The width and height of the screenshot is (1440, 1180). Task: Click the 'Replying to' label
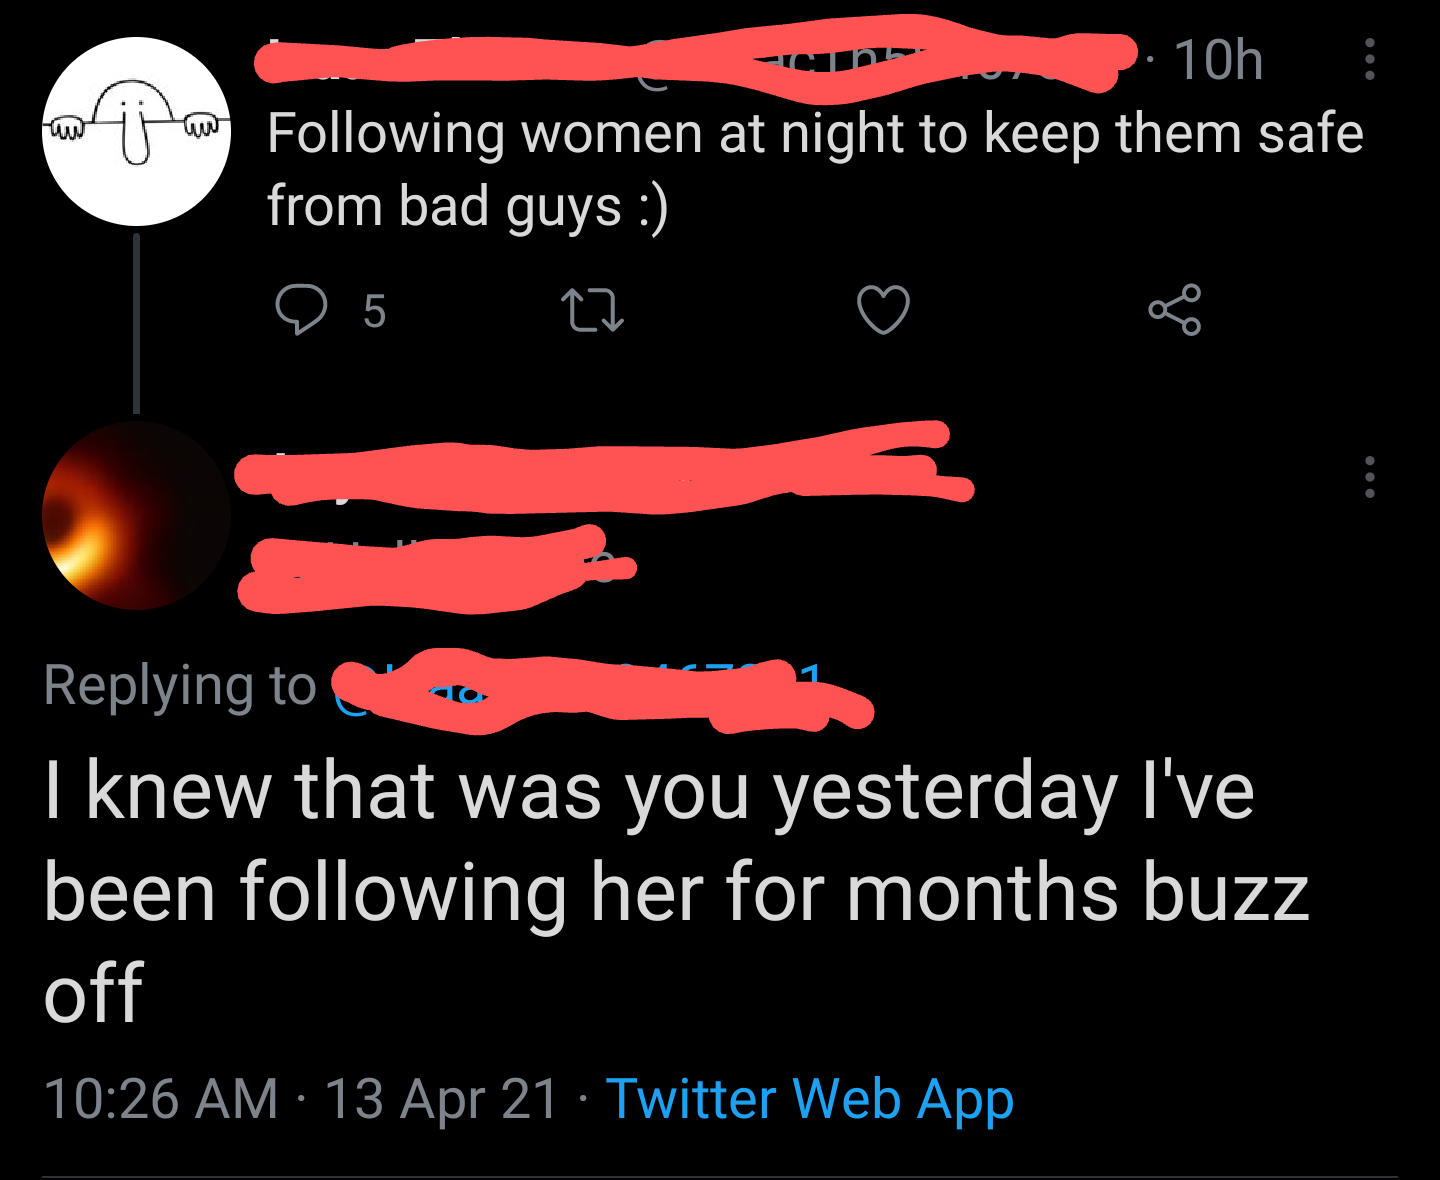[180, 687]
